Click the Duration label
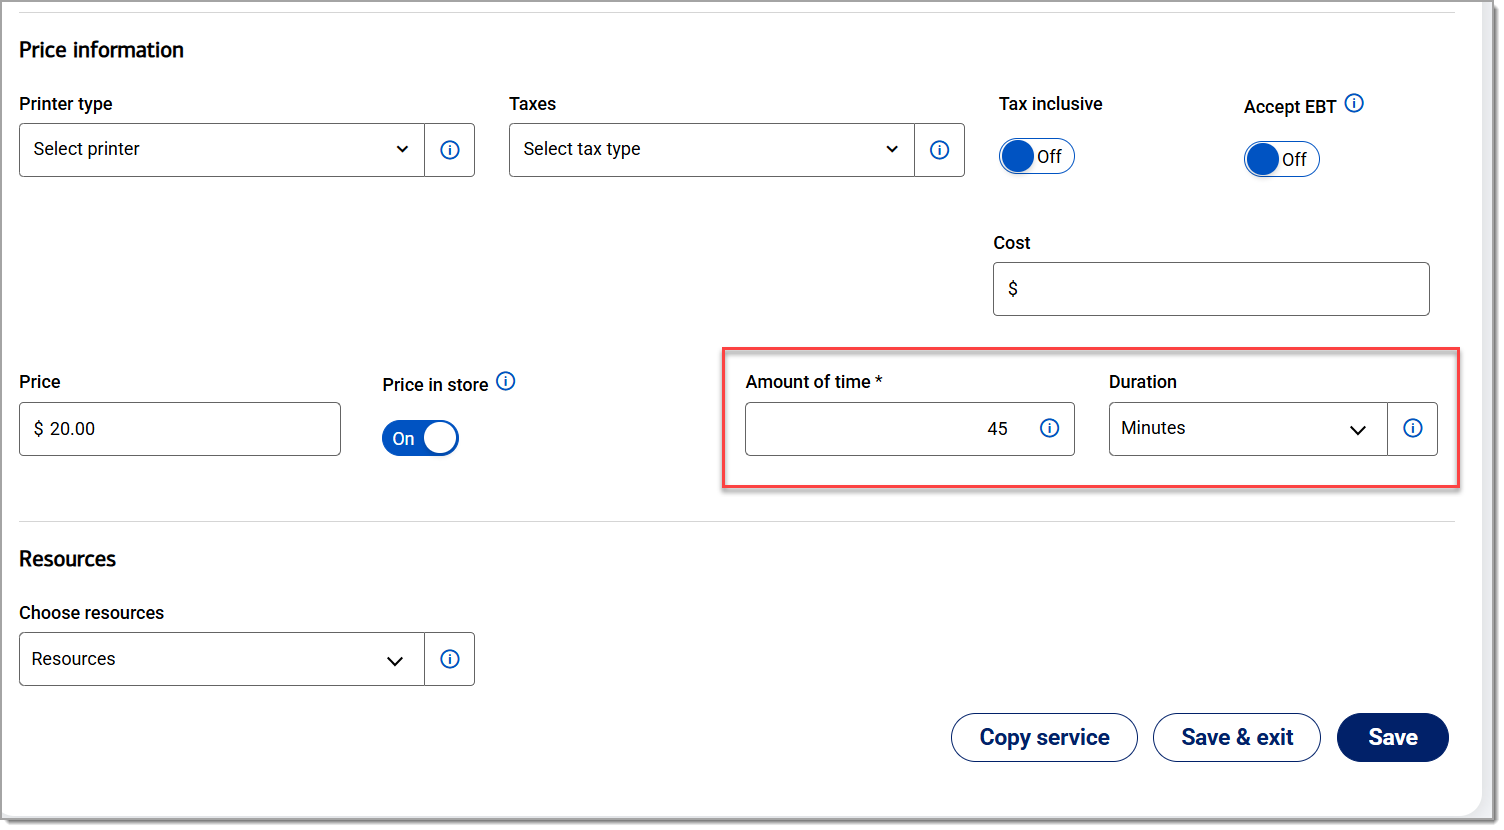This screenshot has width=1504, height=830. [1142, 382]
